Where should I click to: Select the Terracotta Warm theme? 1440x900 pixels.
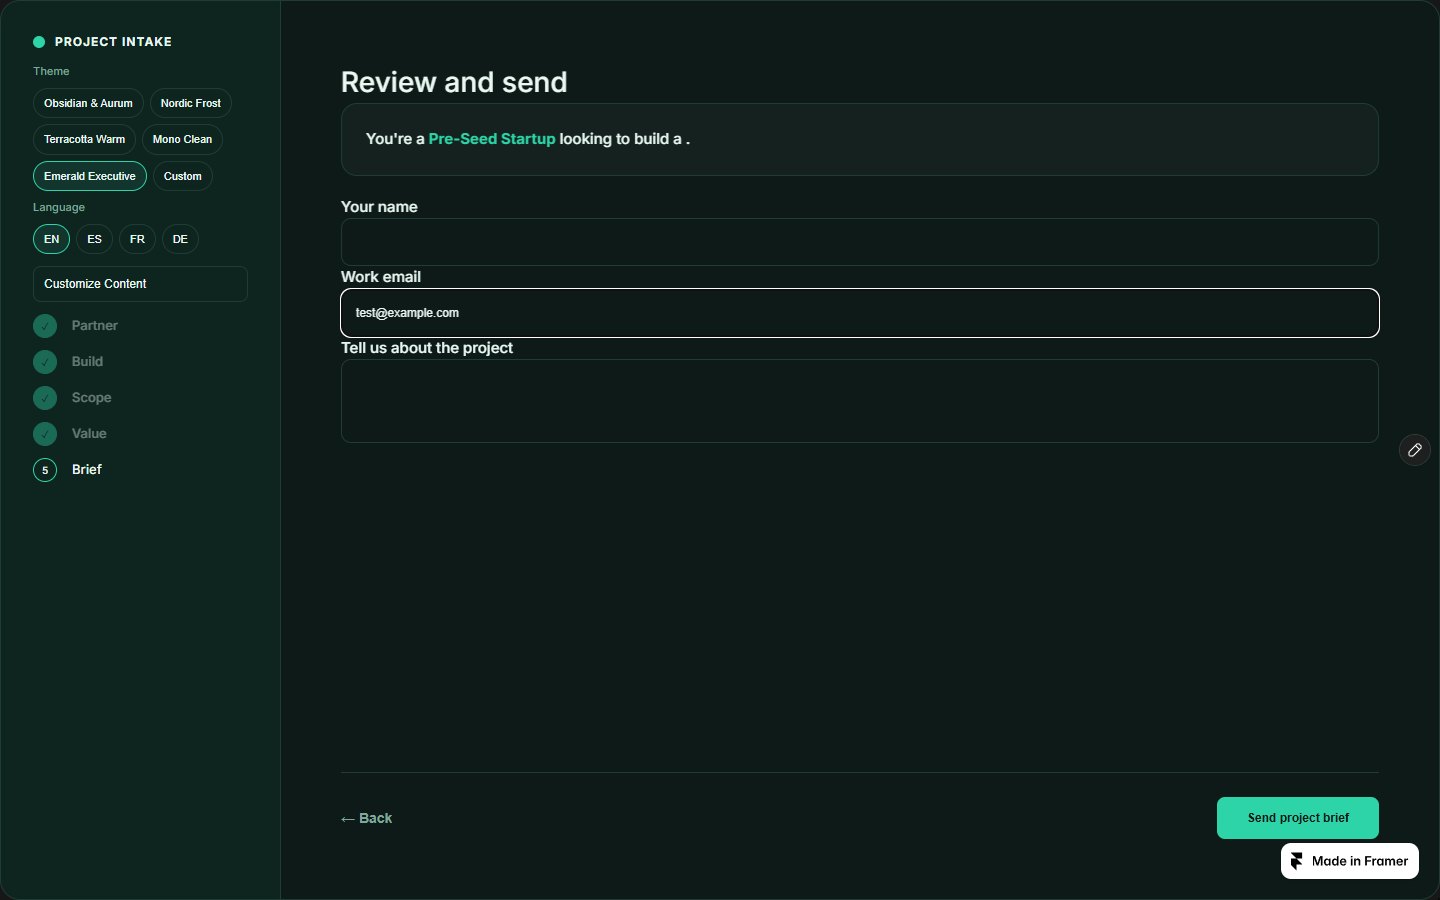[x=84, y=139]
